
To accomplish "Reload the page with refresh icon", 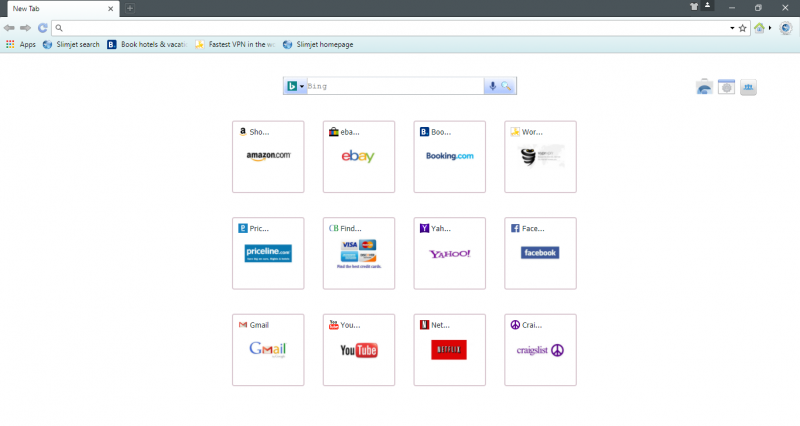I will pyautogui.click(x=43, y=28).
